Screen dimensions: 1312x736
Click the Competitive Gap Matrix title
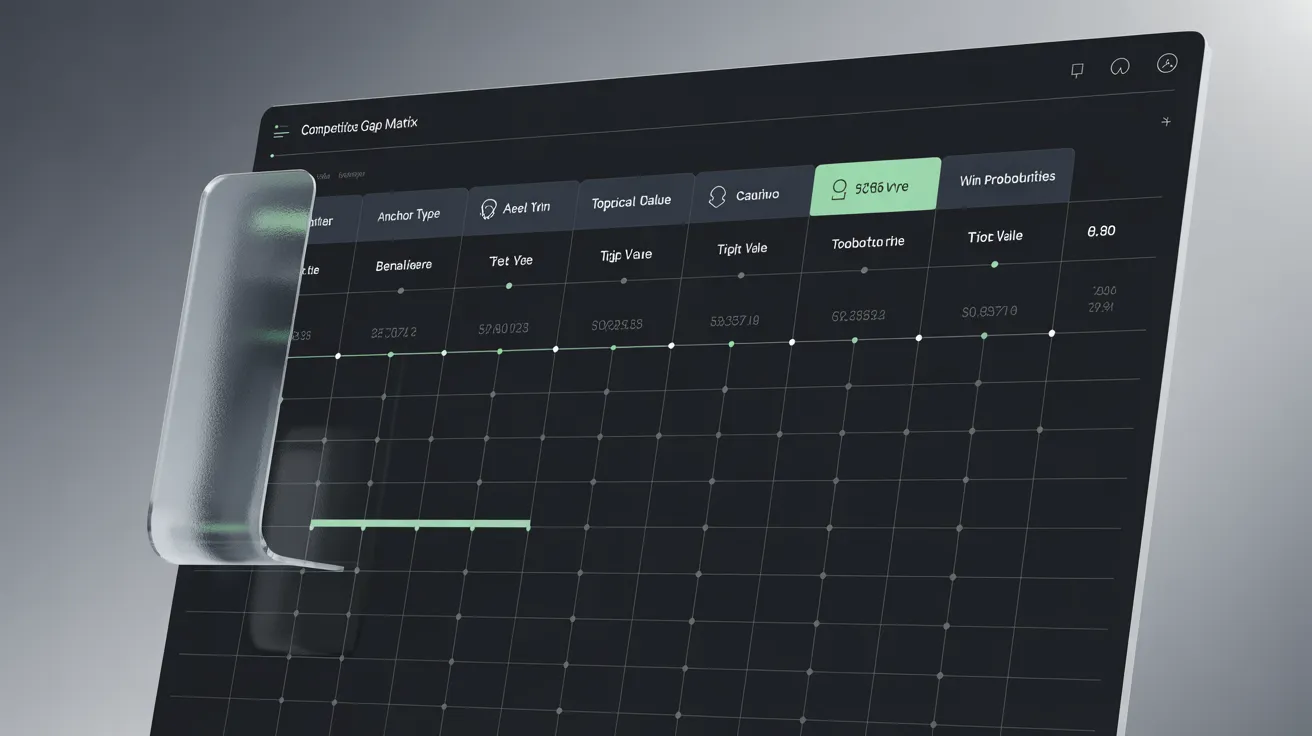click(359, 126)
